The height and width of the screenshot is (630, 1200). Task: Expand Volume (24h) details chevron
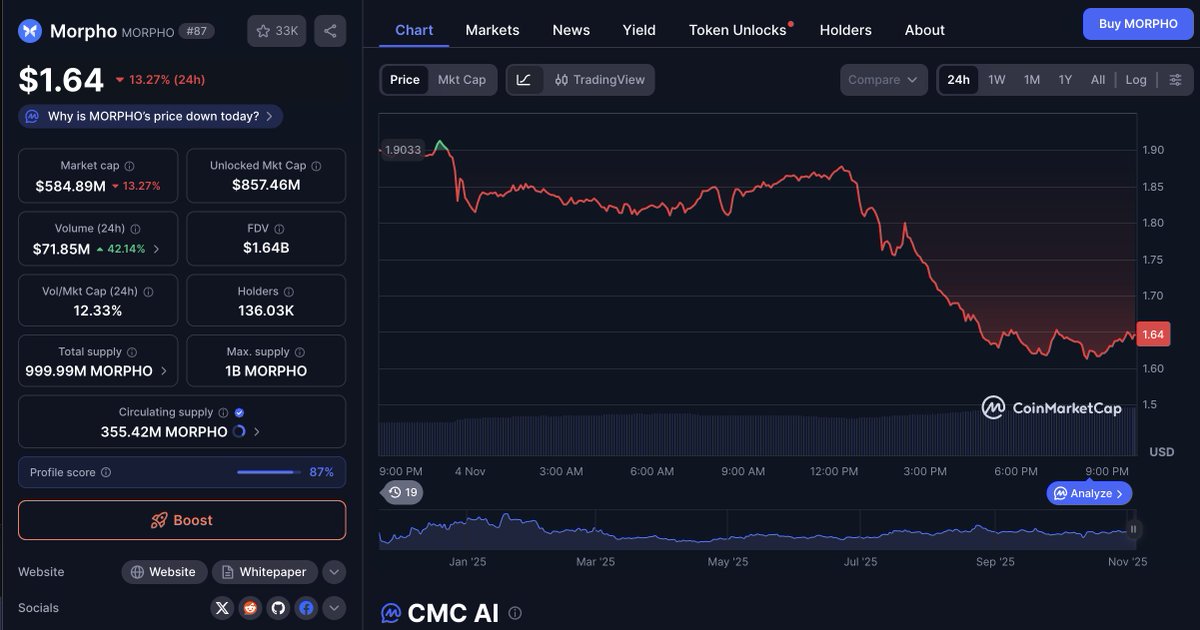pos(156,249)
